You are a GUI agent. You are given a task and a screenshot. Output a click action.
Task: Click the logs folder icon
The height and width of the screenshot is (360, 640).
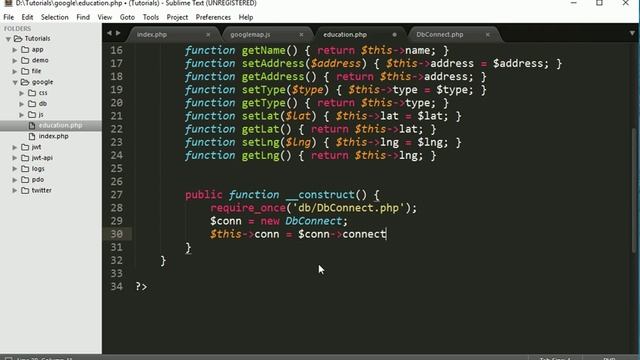coord(25,169)
